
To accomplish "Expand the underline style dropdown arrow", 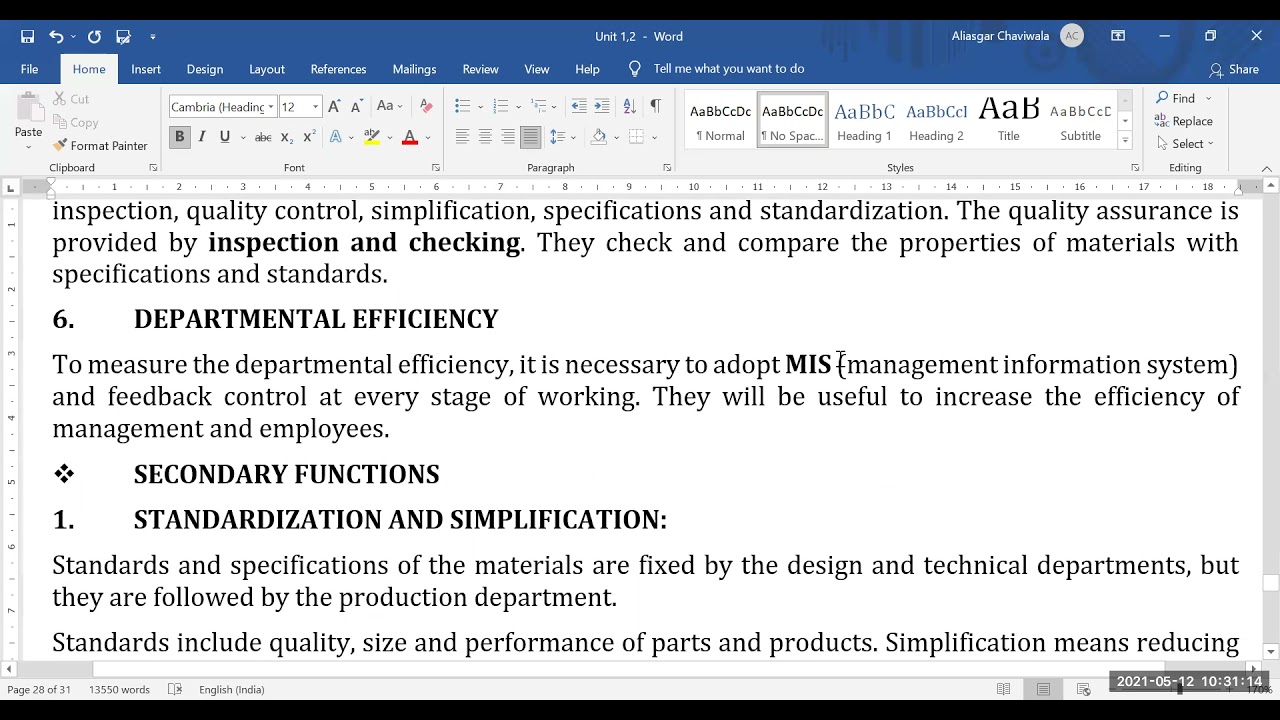I will [243, 137].
